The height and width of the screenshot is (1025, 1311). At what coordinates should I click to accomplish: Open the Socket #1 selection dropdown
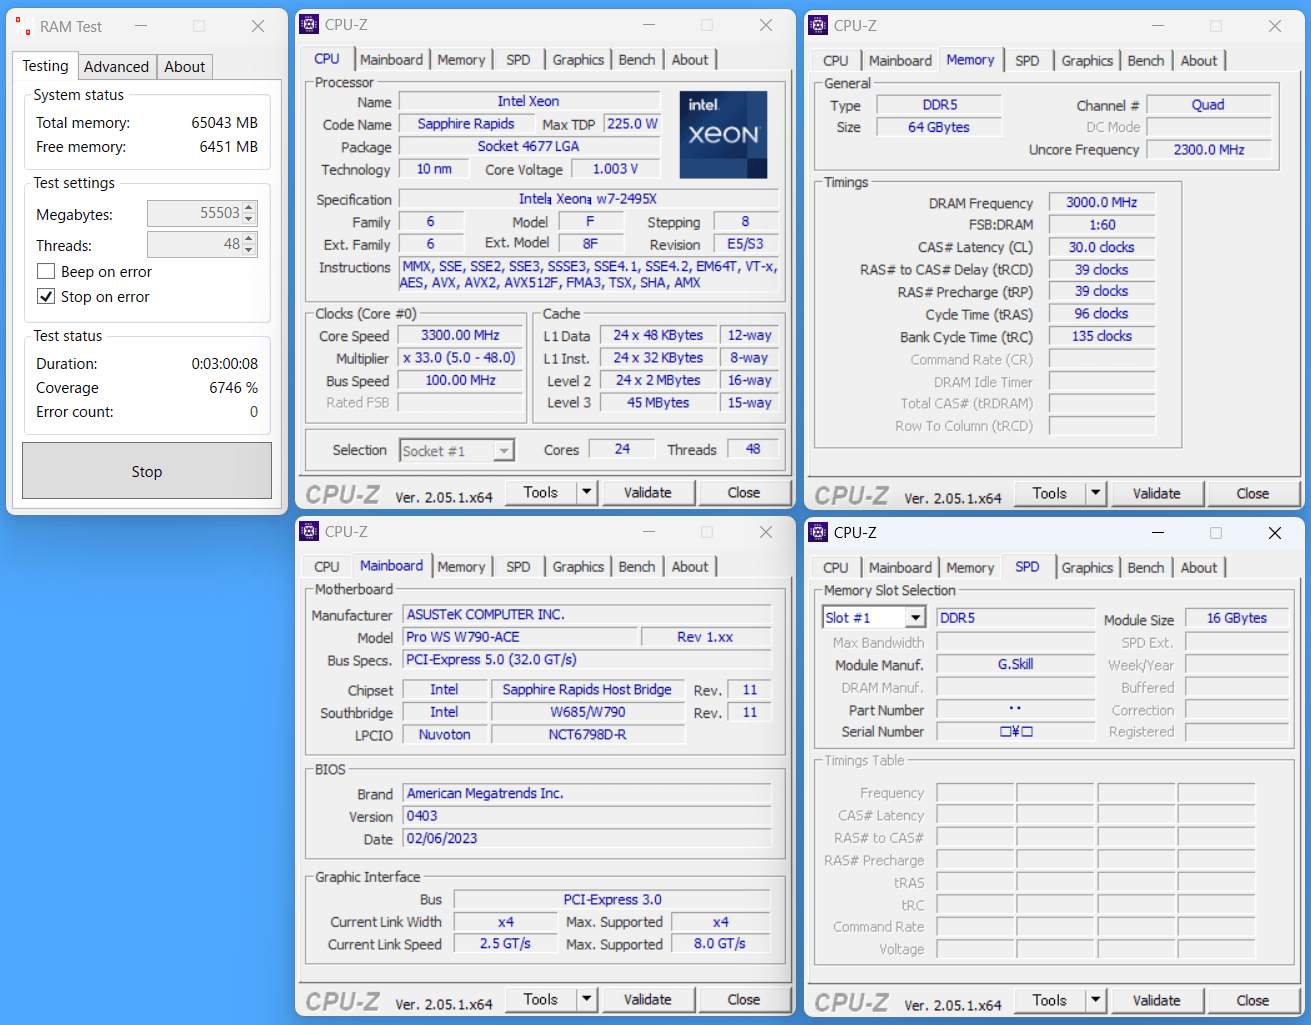[x=504, y=451]
